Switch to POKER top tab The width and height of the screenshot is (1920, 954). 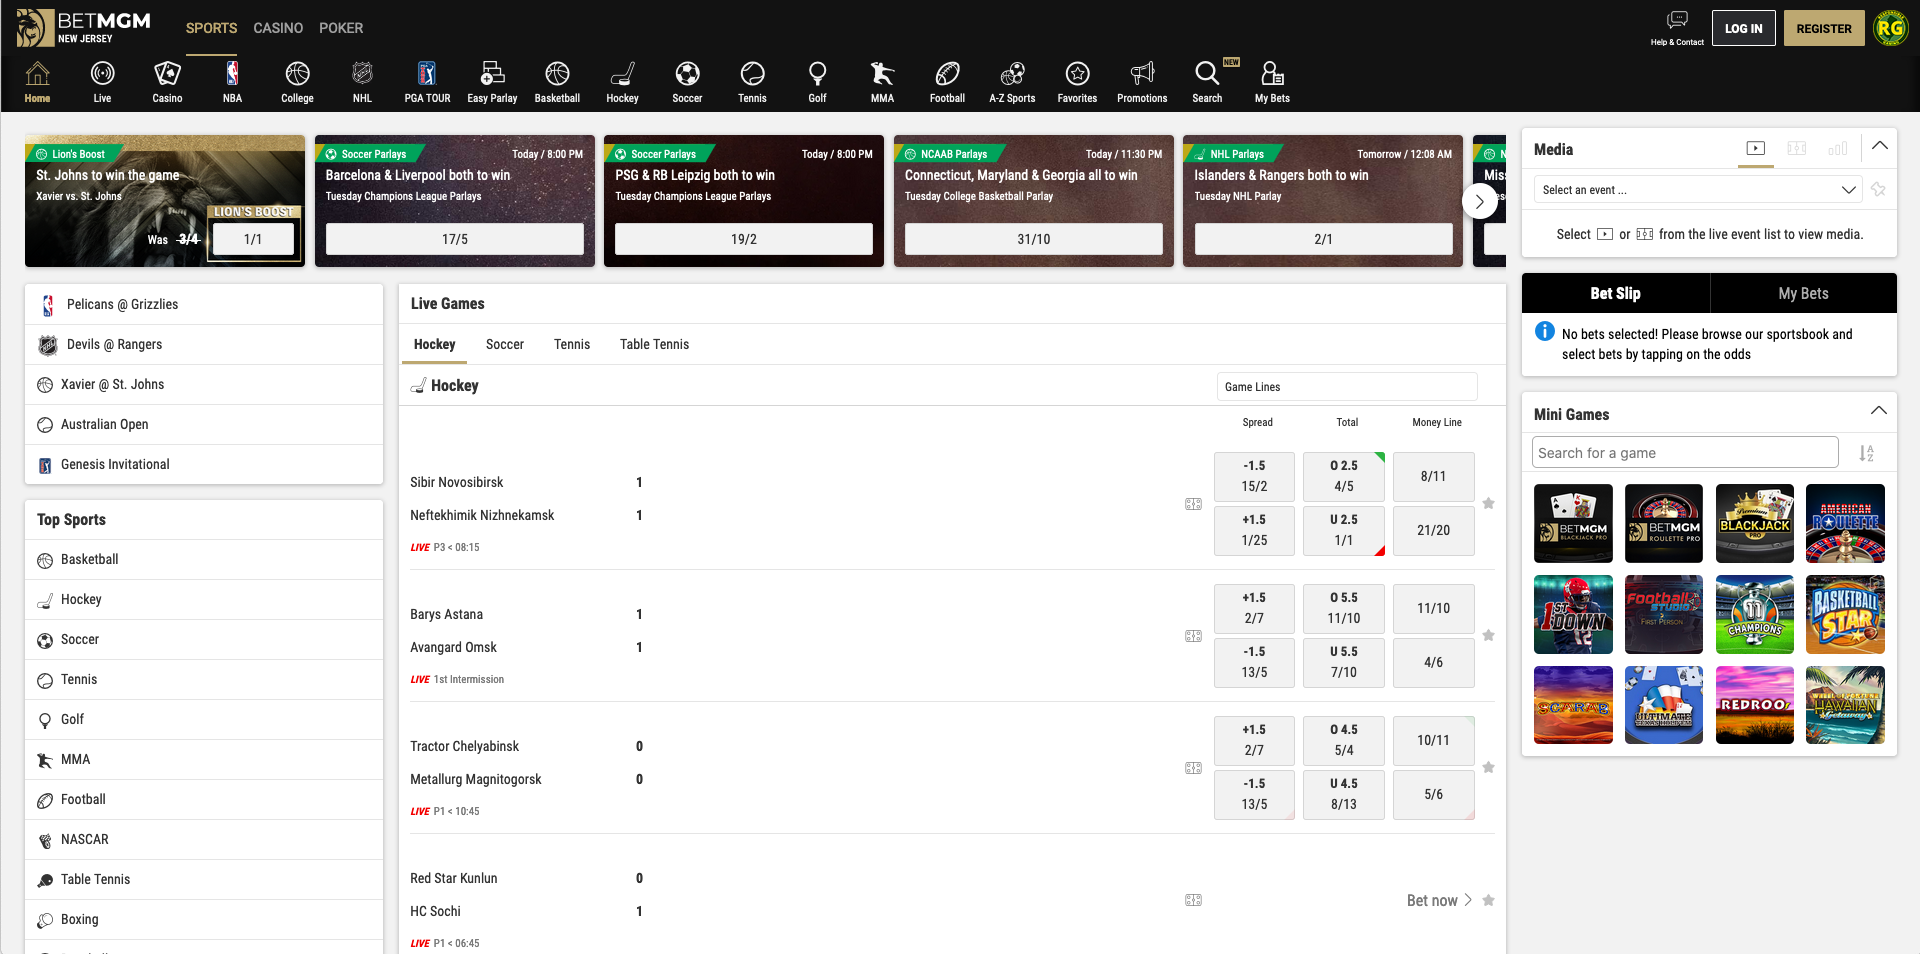tap(341, 28)
